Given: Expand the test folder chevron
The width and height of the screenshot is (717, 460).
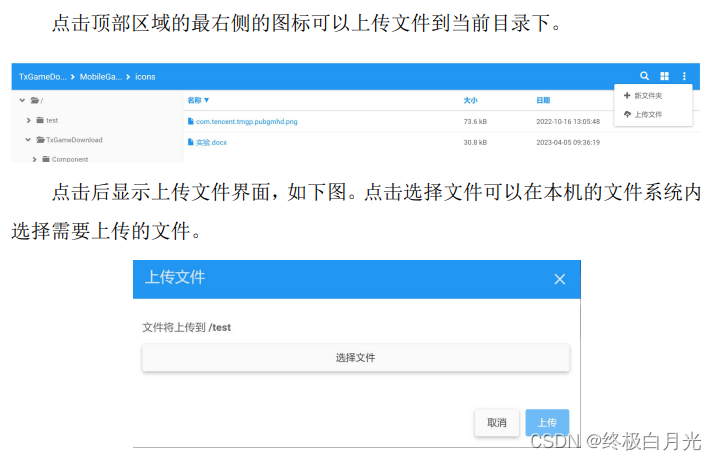Looking at the screenshot, I should tap(28, 120).
